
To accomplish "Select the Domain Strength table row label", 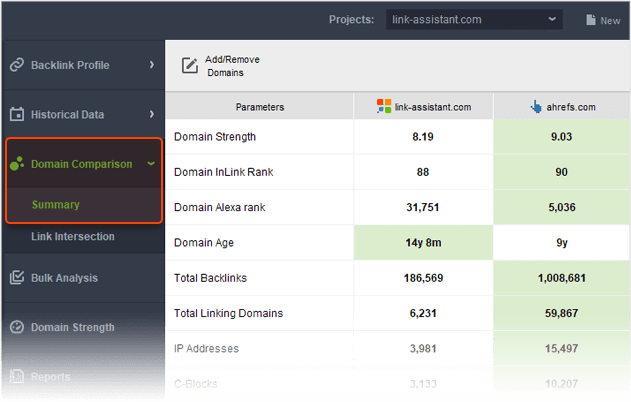I will [215, 137].
